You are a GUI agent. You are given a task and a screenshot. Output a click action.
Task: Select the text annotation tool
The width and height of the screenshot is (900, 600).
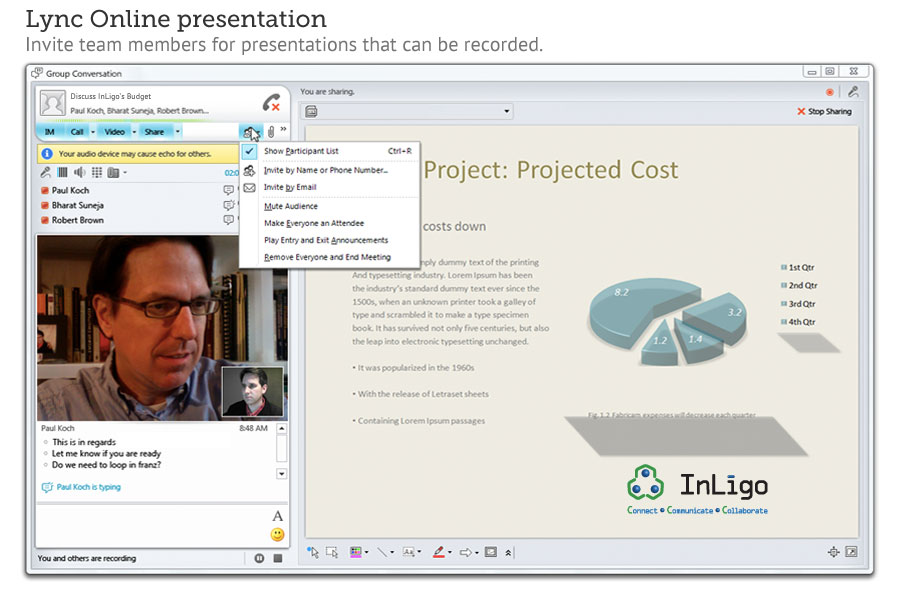click(409, 552)
